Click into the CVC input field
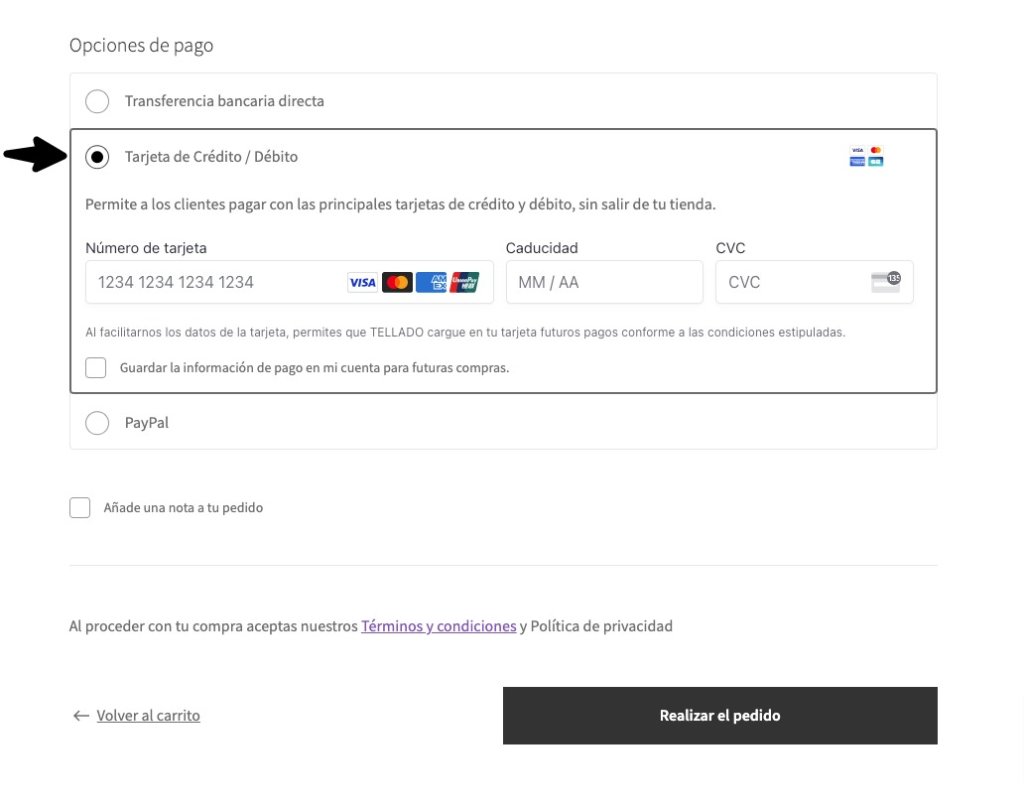Screen dimensions: 1024x810 pos(814,282)
